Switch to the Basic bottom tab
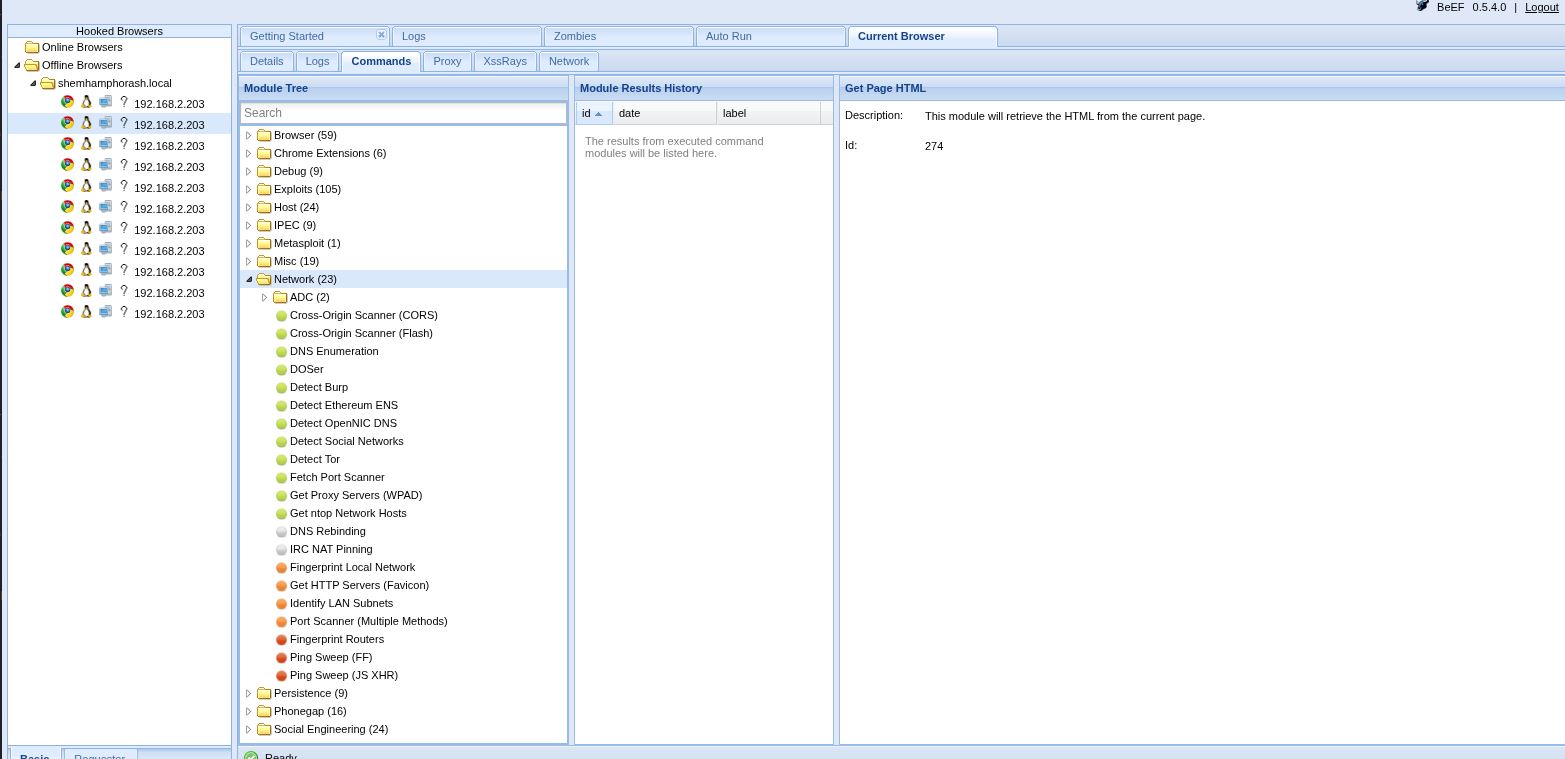Viewport: 1565px width, 759px height. pos(35,755)
